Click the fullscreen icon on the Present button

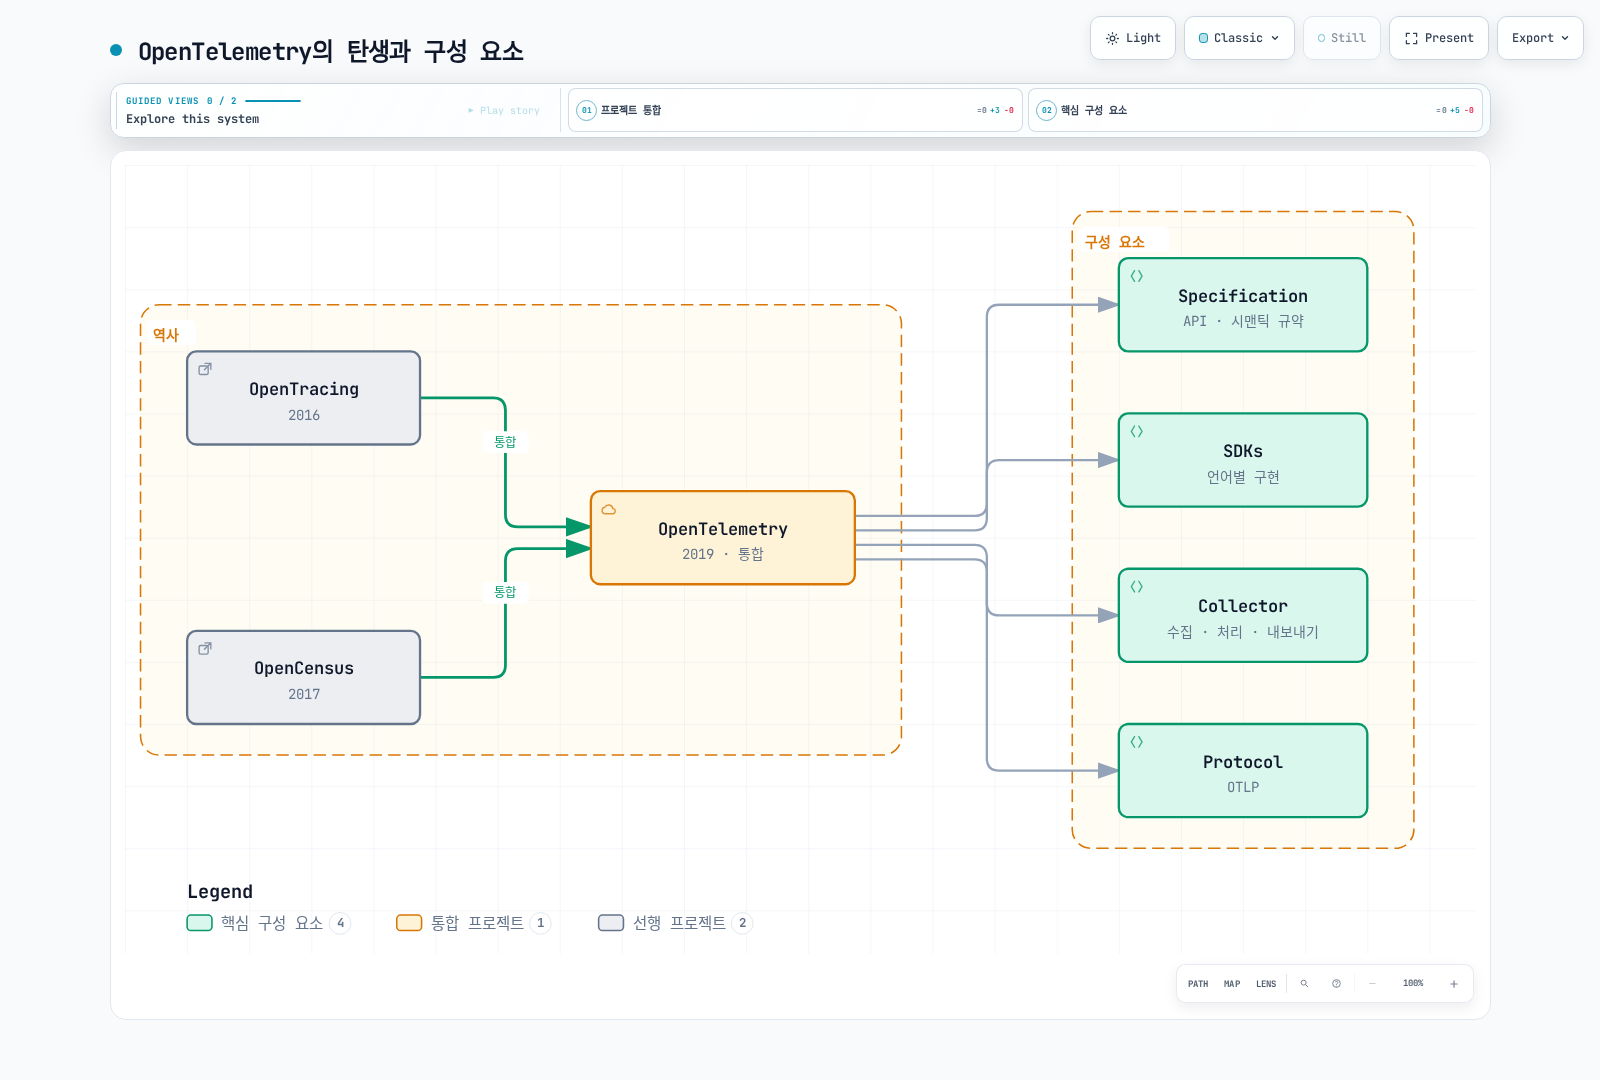point(1411,38)
